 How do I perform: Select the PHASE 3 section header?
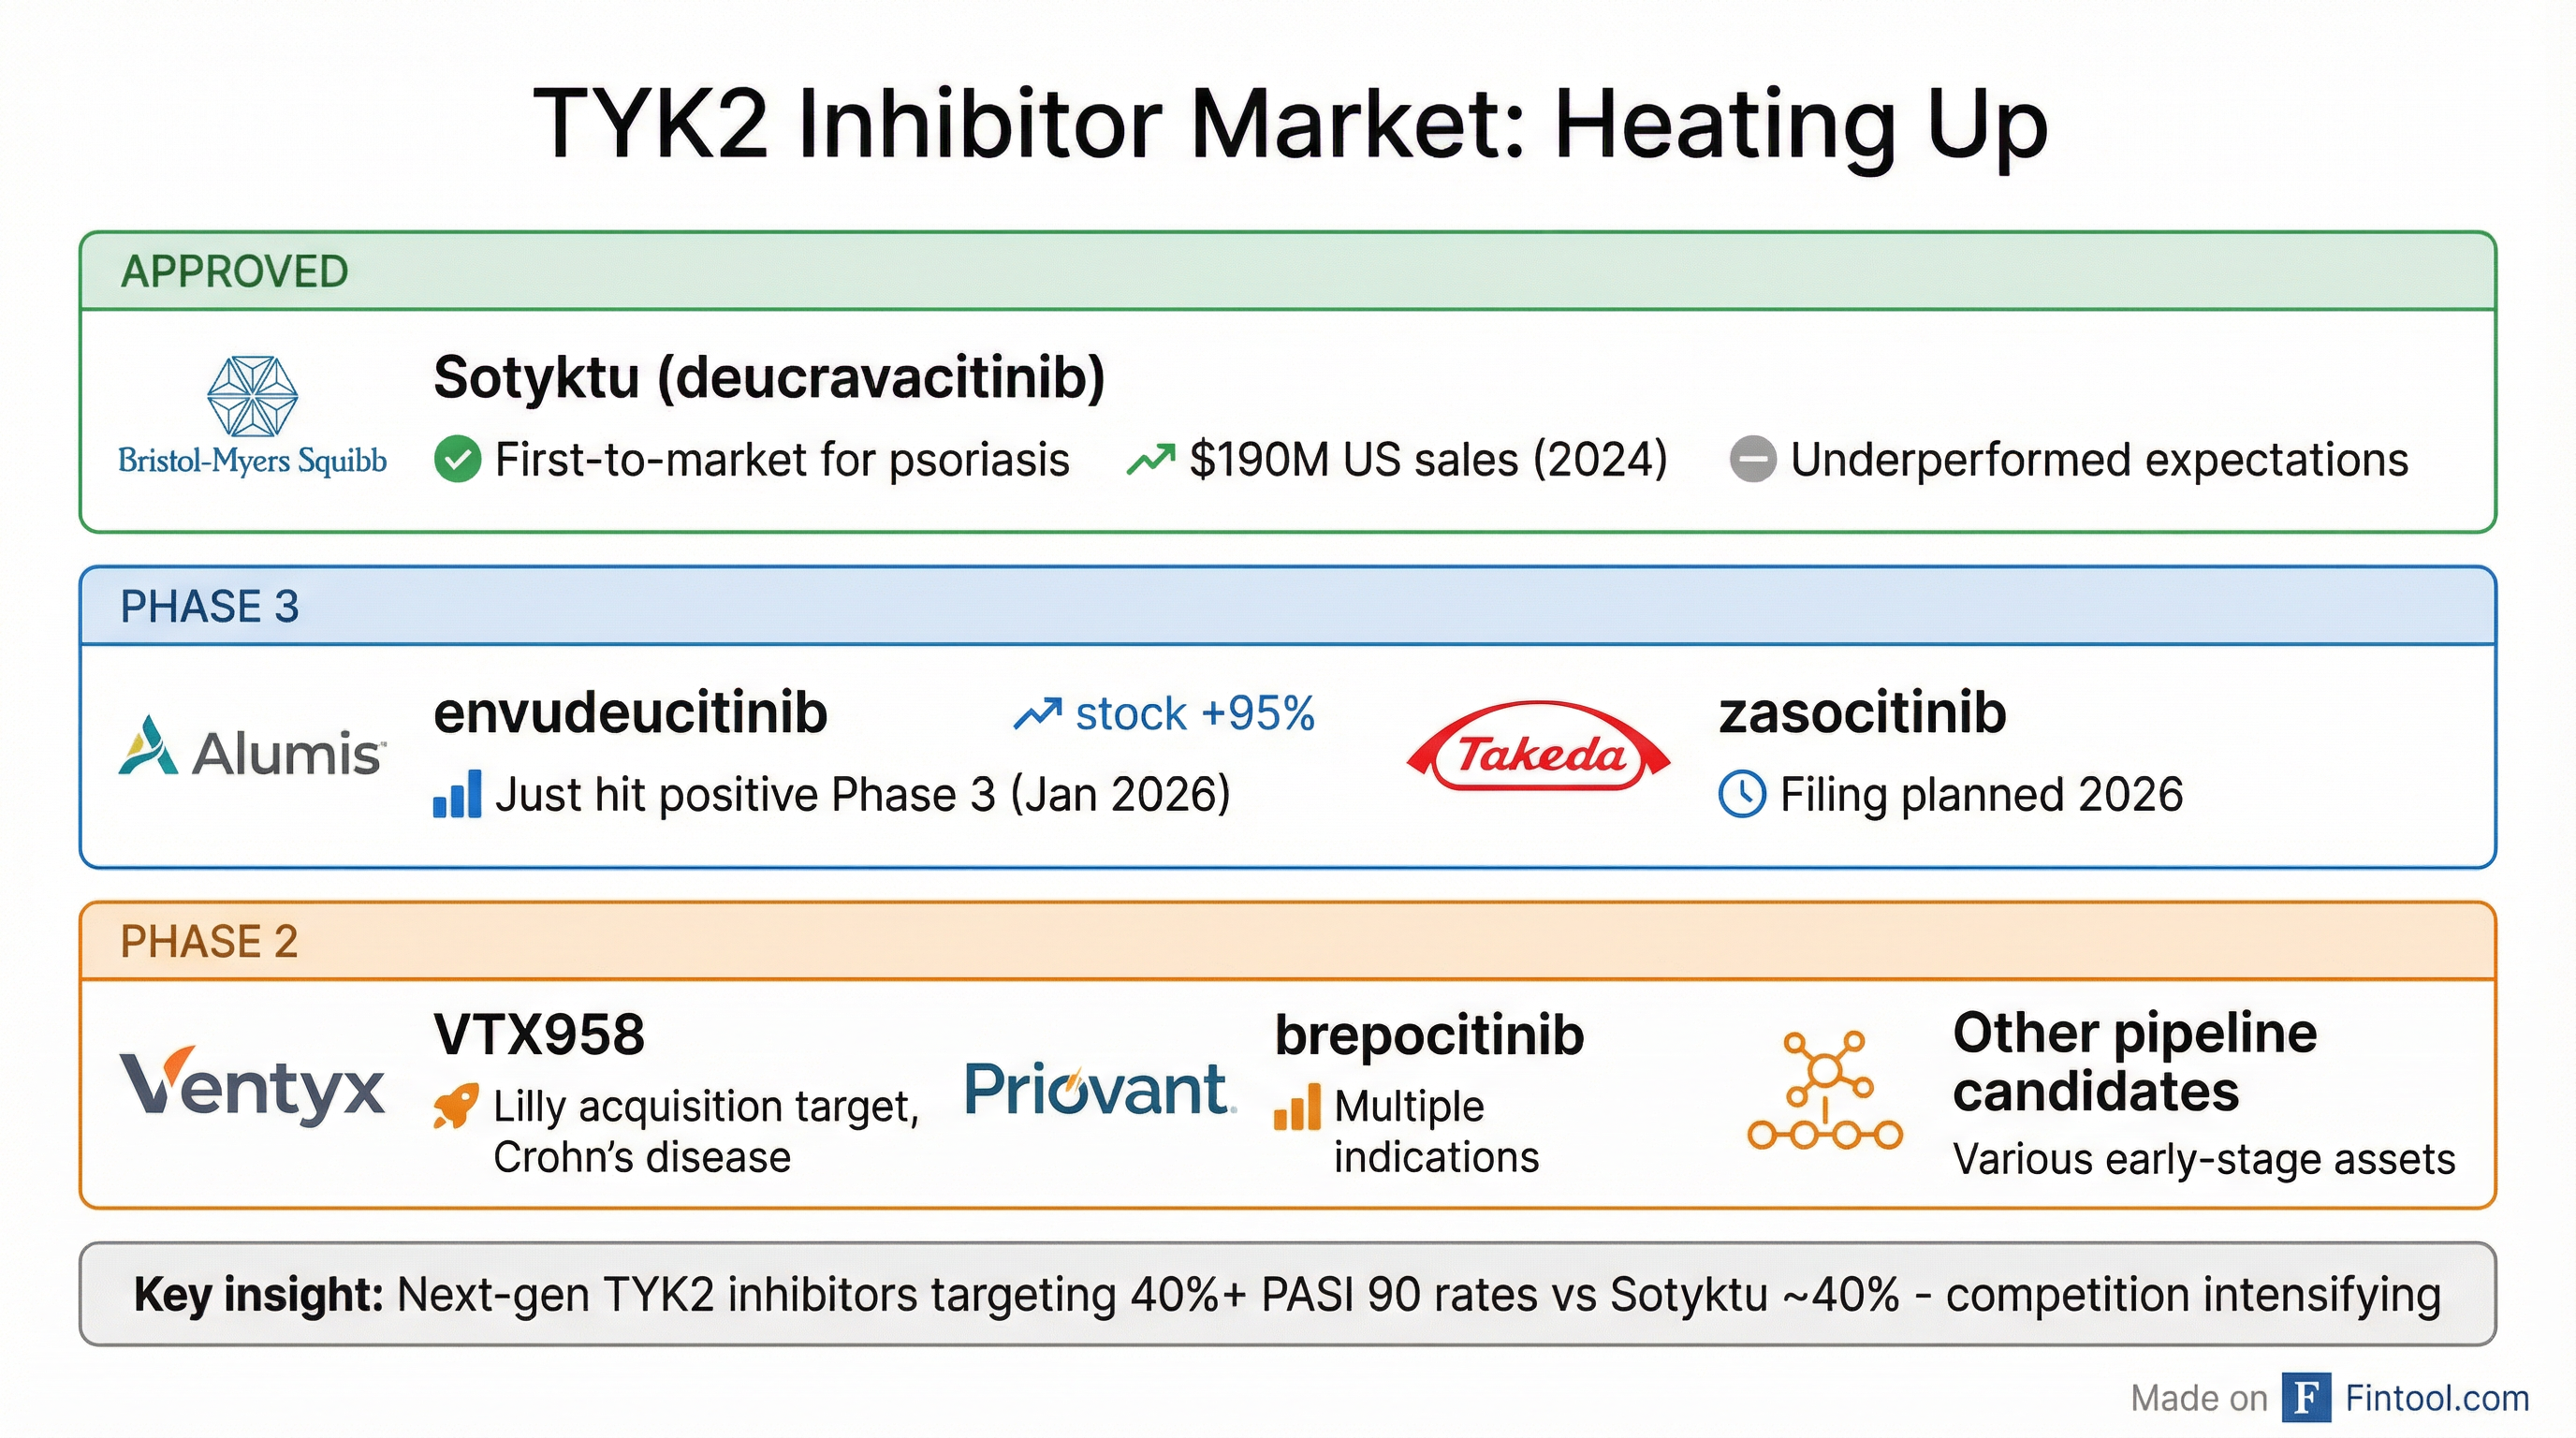(210, 607)
